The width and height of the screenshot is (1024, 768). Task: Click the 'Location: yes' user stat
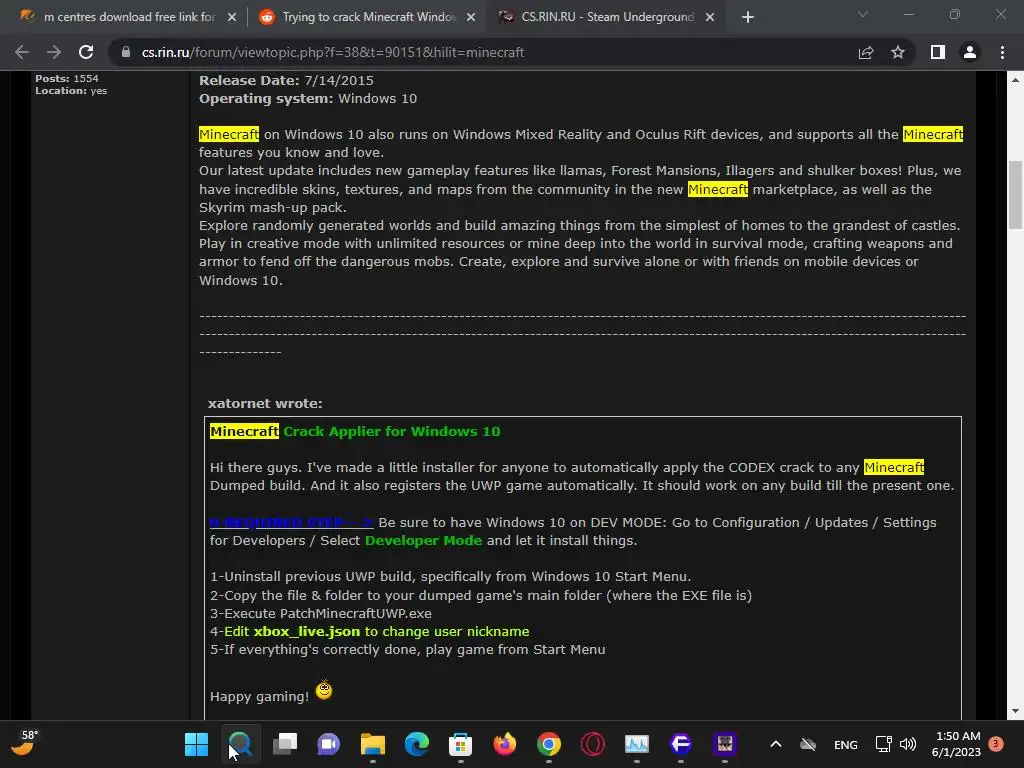point(71,91)
